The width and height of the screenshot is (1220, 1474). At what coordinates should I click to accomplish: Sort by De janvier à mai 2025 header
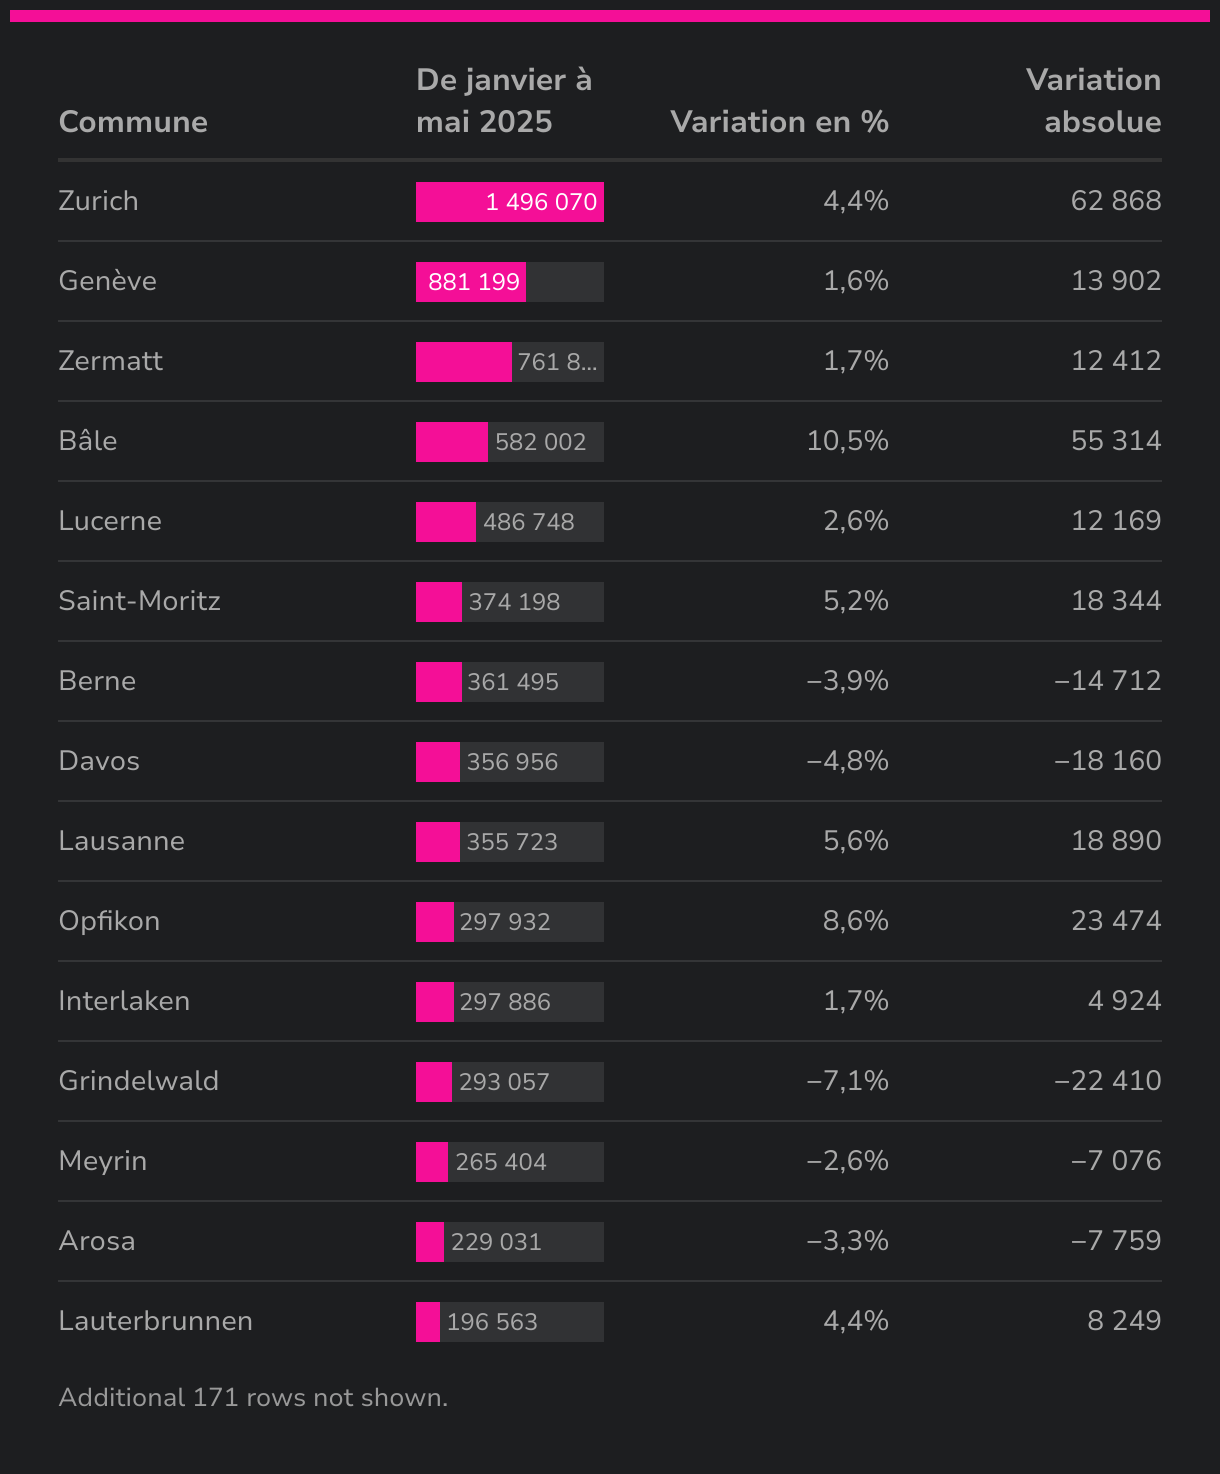pyautogui.click(x=504, y=101)
